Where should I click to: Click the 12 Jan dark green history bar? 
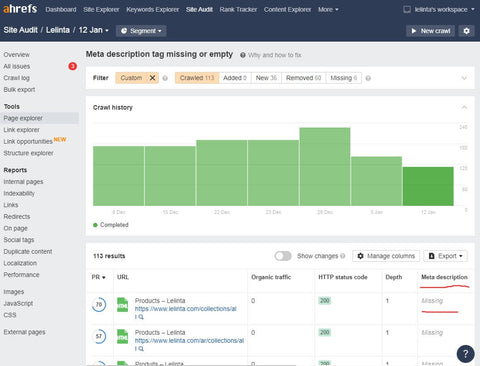click(428, 186)
